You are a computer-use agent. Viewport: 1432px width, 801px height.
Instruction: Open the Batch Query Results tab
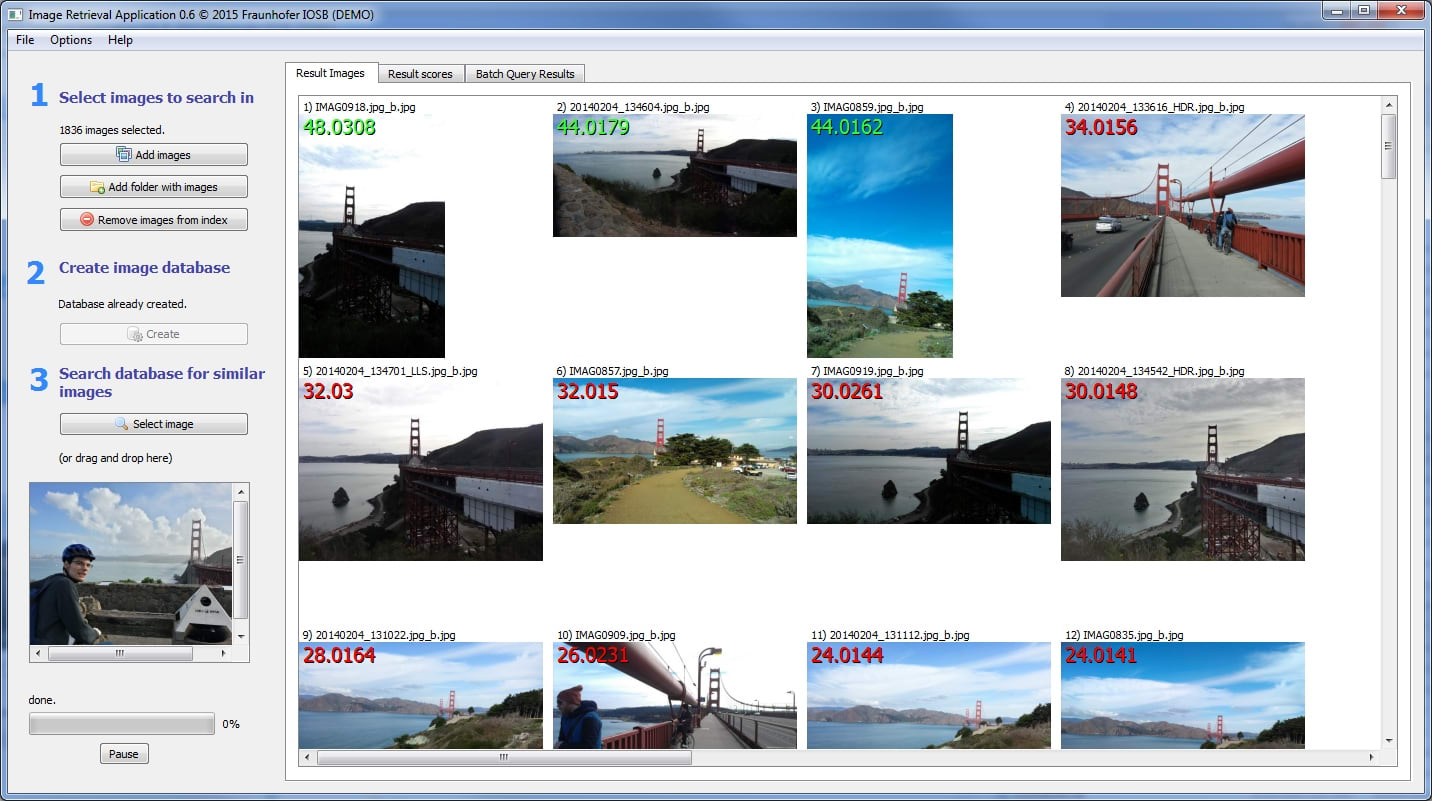click(525, 74)
